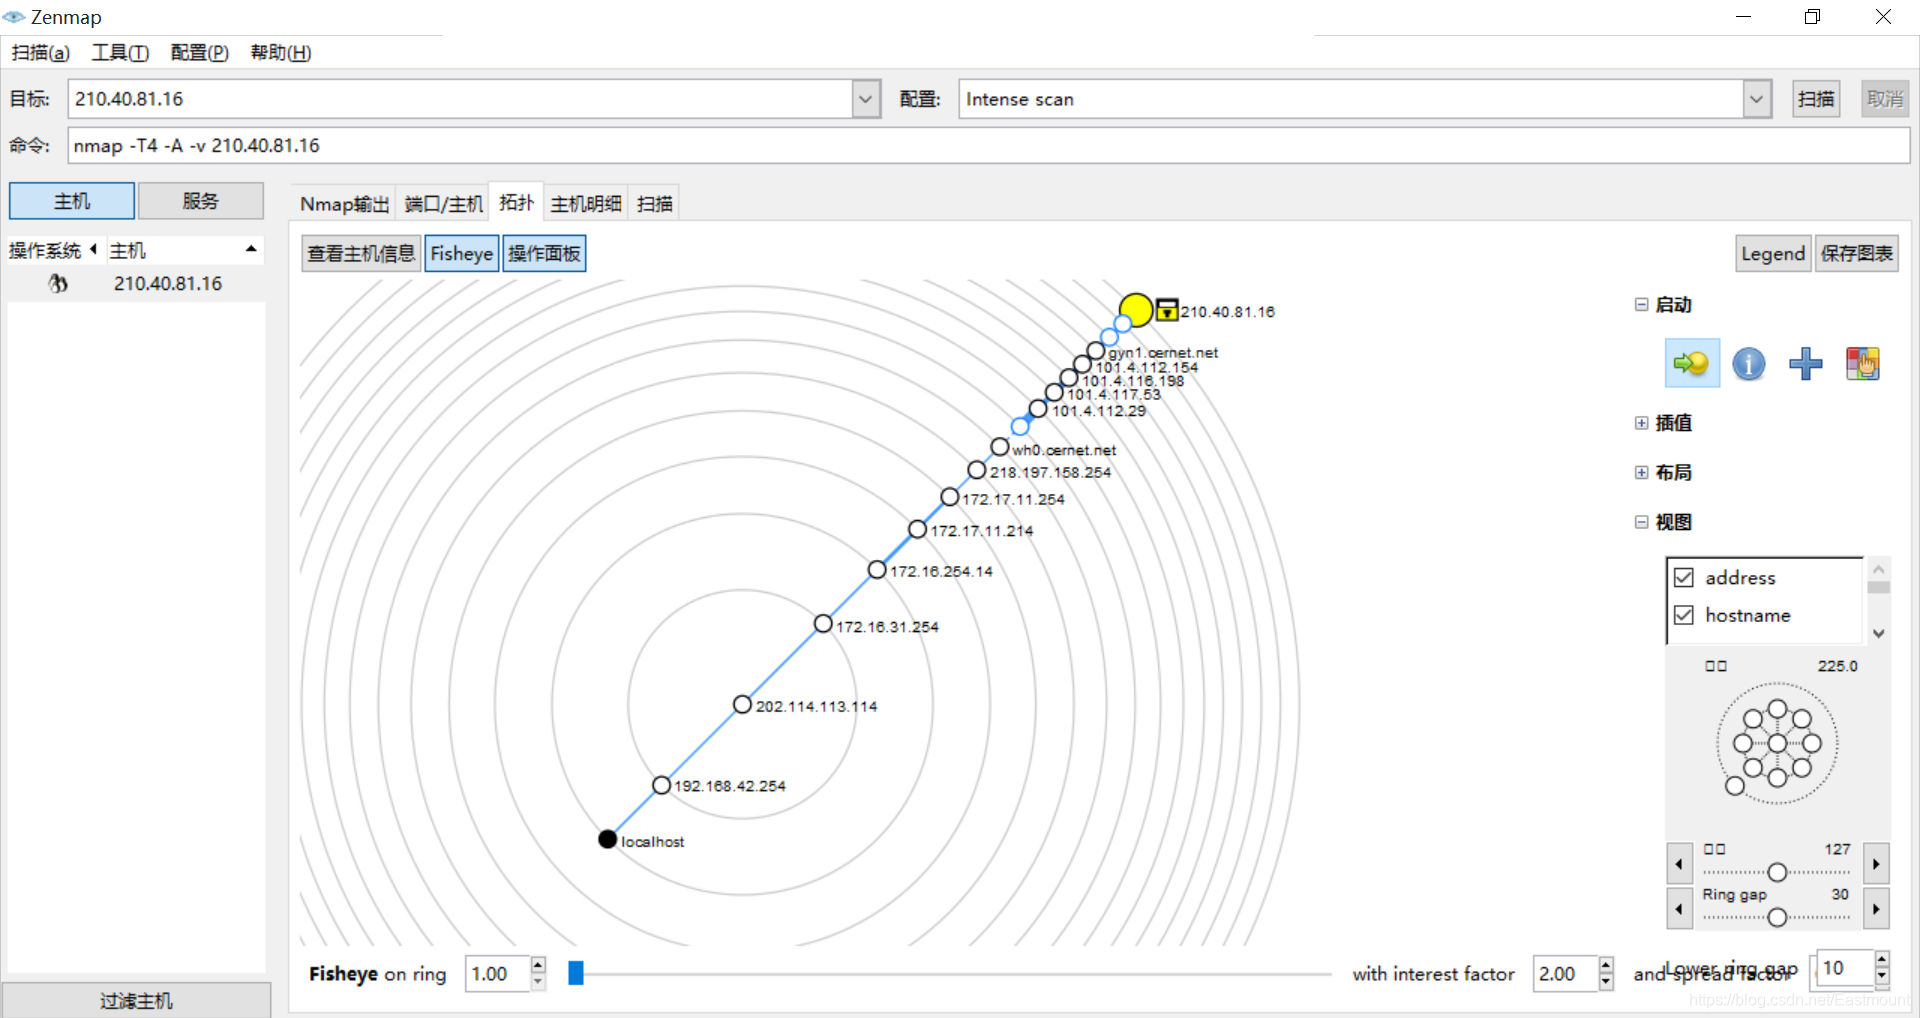Open the 帮助(H) menu
The width and height of the screenshot is (1920, 1018).
[x=281, y=53]
